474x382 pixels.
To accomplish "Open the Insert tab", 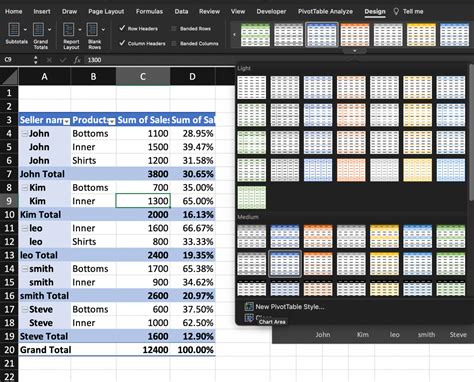I will click(42, 11).
